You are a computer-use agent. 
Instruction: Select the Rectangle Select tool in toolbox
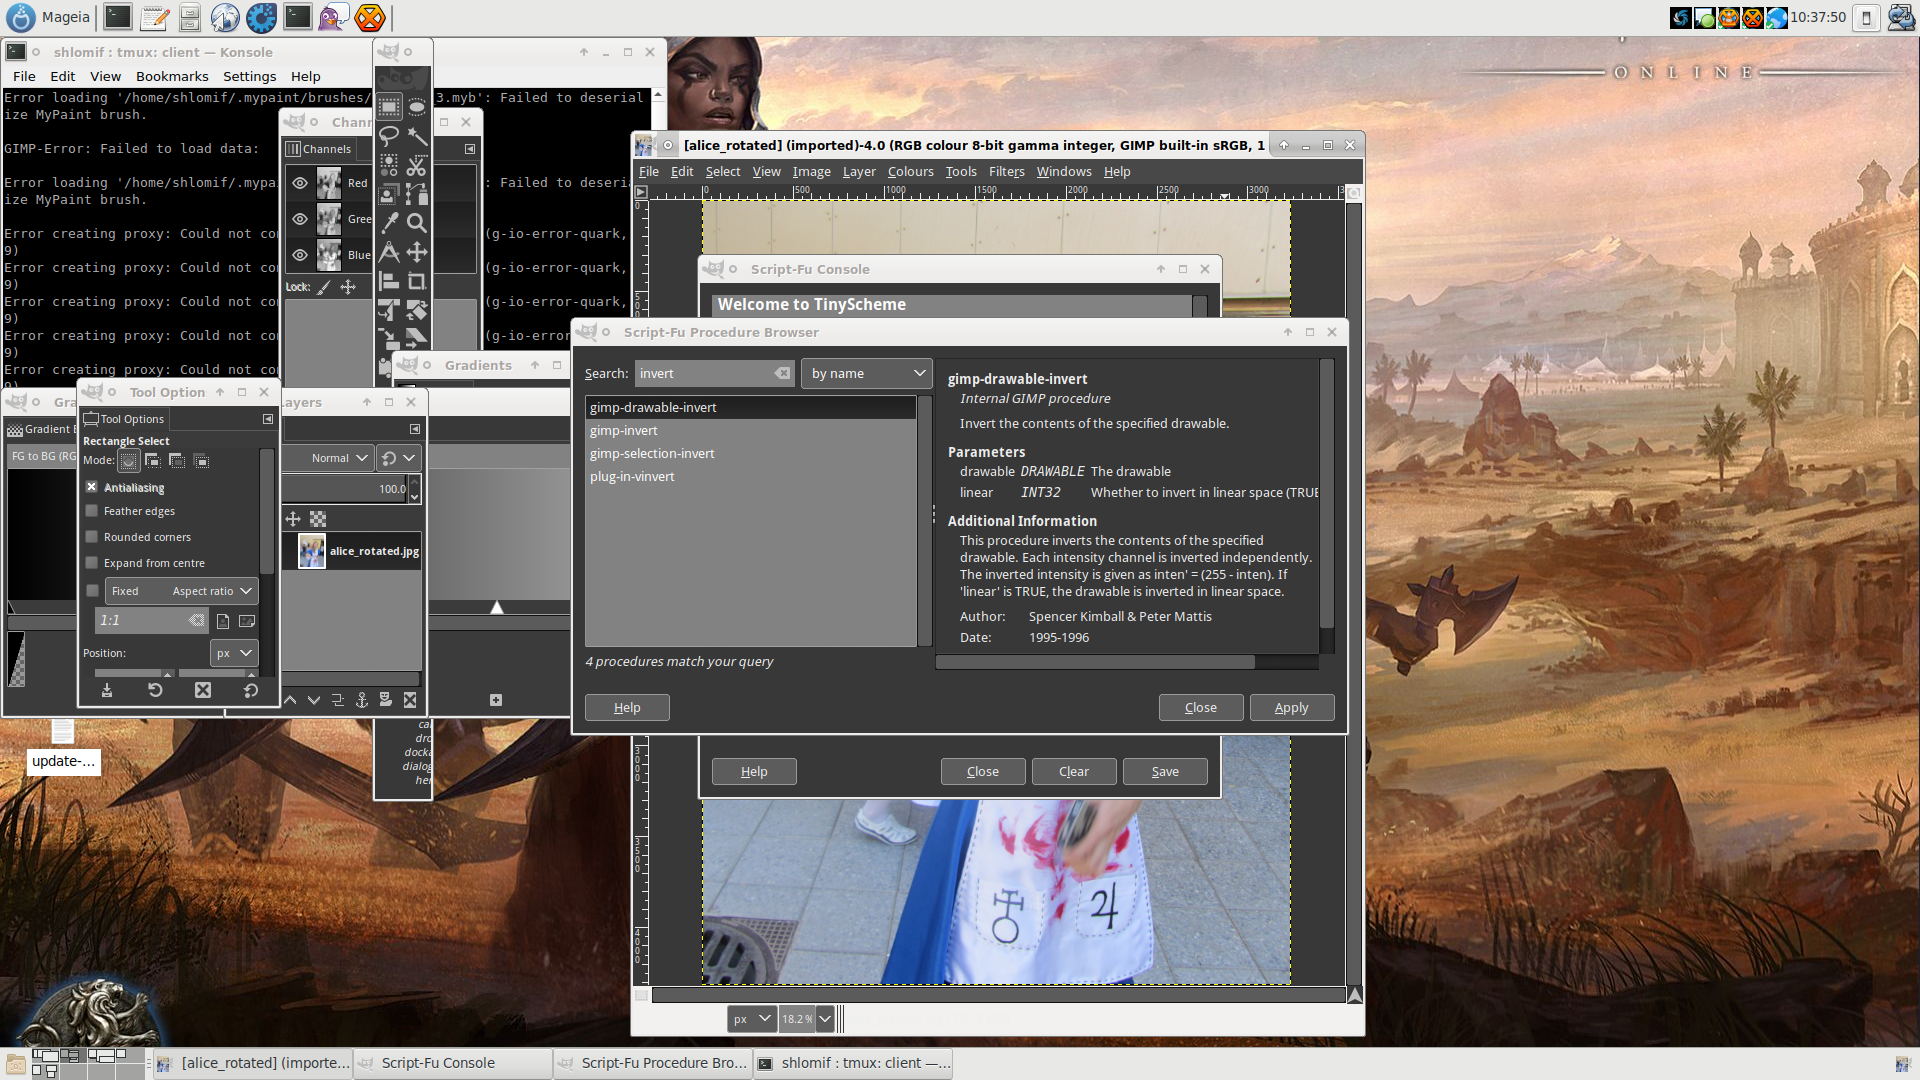click(389, 107)
